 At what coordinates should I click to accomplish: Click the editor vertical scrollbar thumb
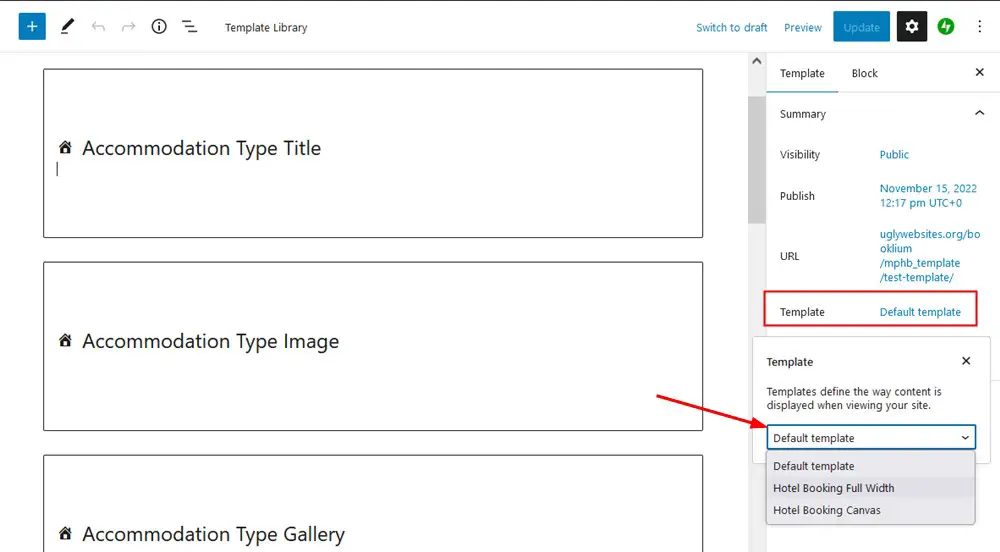[756, 159]
